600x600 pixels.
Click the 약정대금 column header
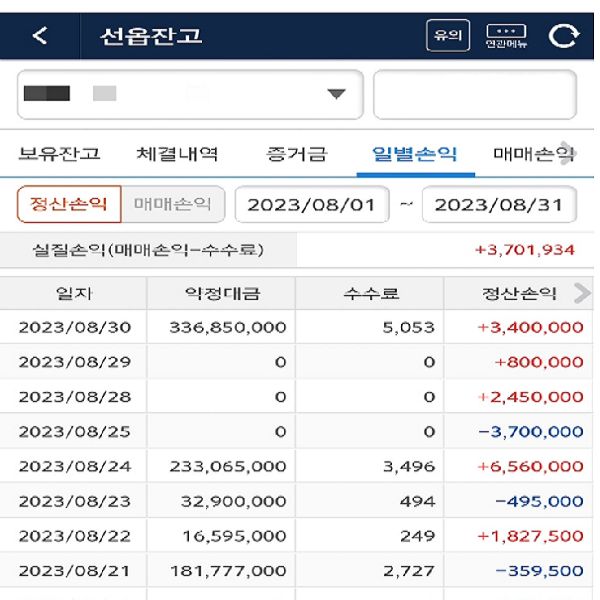point(221,293)
